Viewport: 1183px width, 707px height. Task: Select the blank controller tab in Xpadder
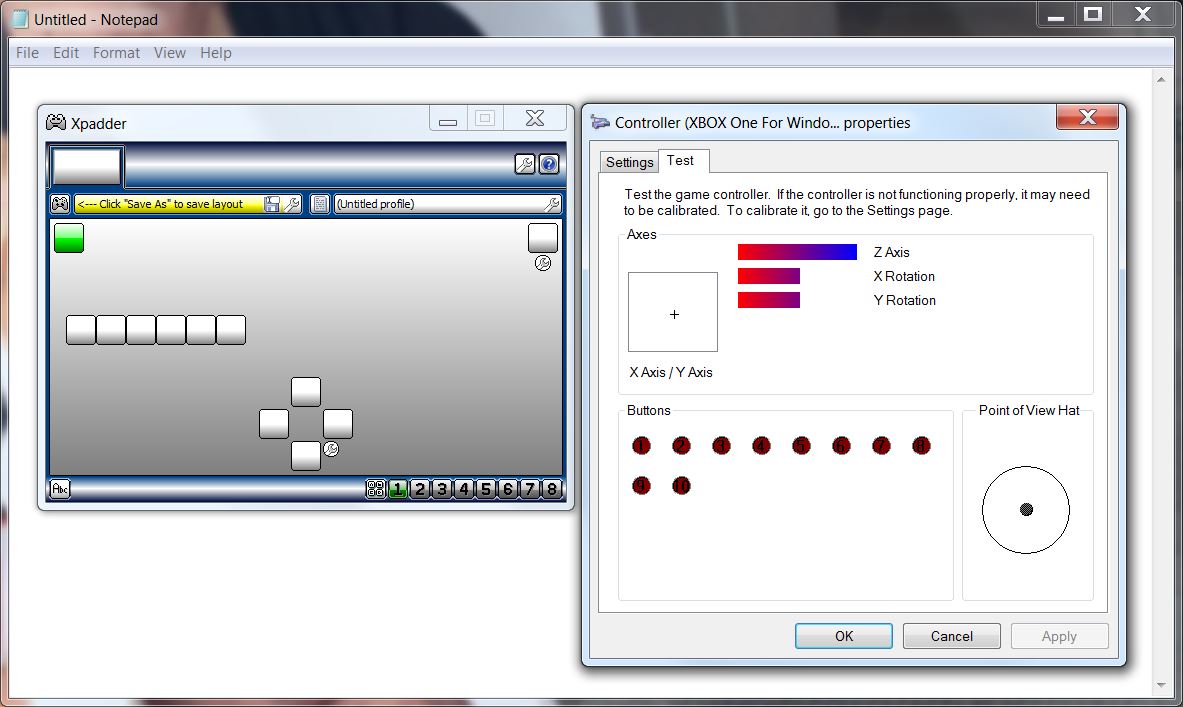(x=87, y=166)
